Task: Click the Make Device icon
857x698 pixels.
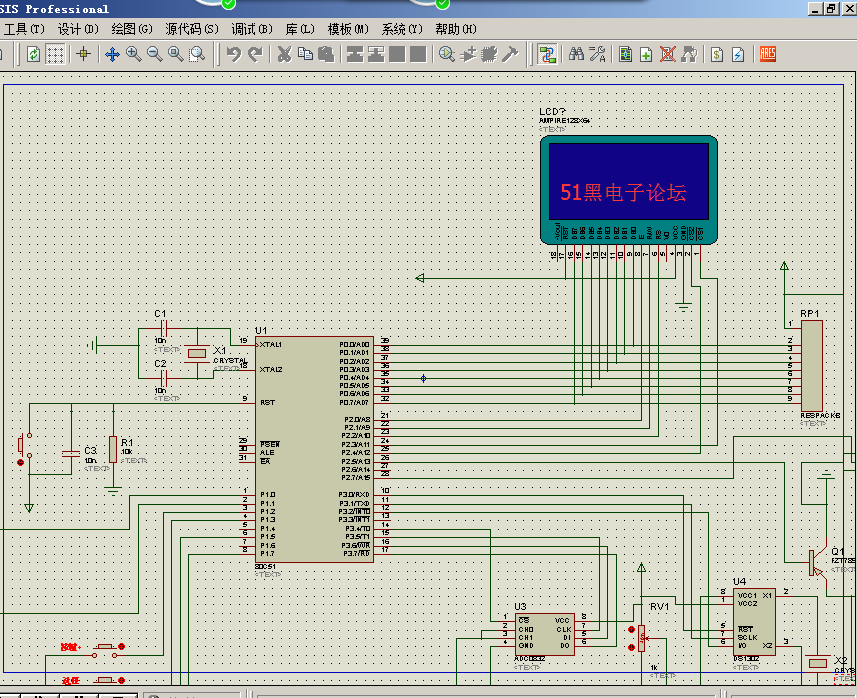Action: tap(468, 54)
